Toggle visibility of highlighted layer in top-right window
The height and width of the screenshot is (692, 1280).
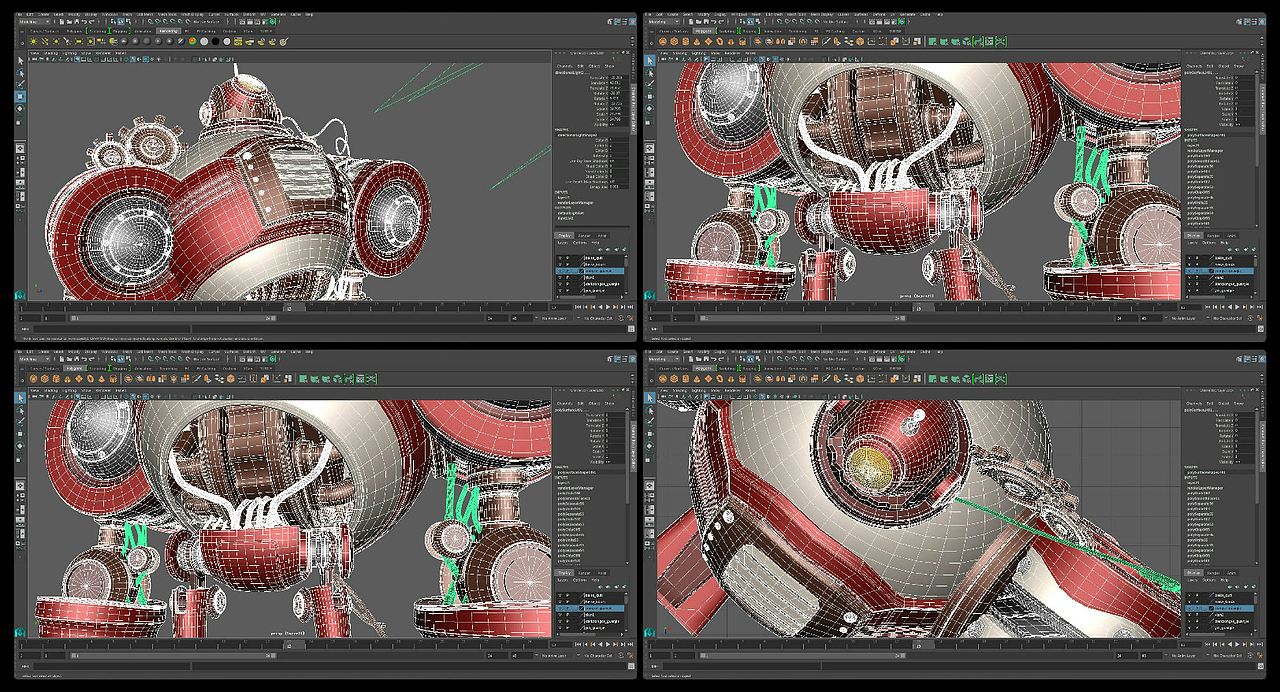pyautogui.click(x=1189, y=271)
